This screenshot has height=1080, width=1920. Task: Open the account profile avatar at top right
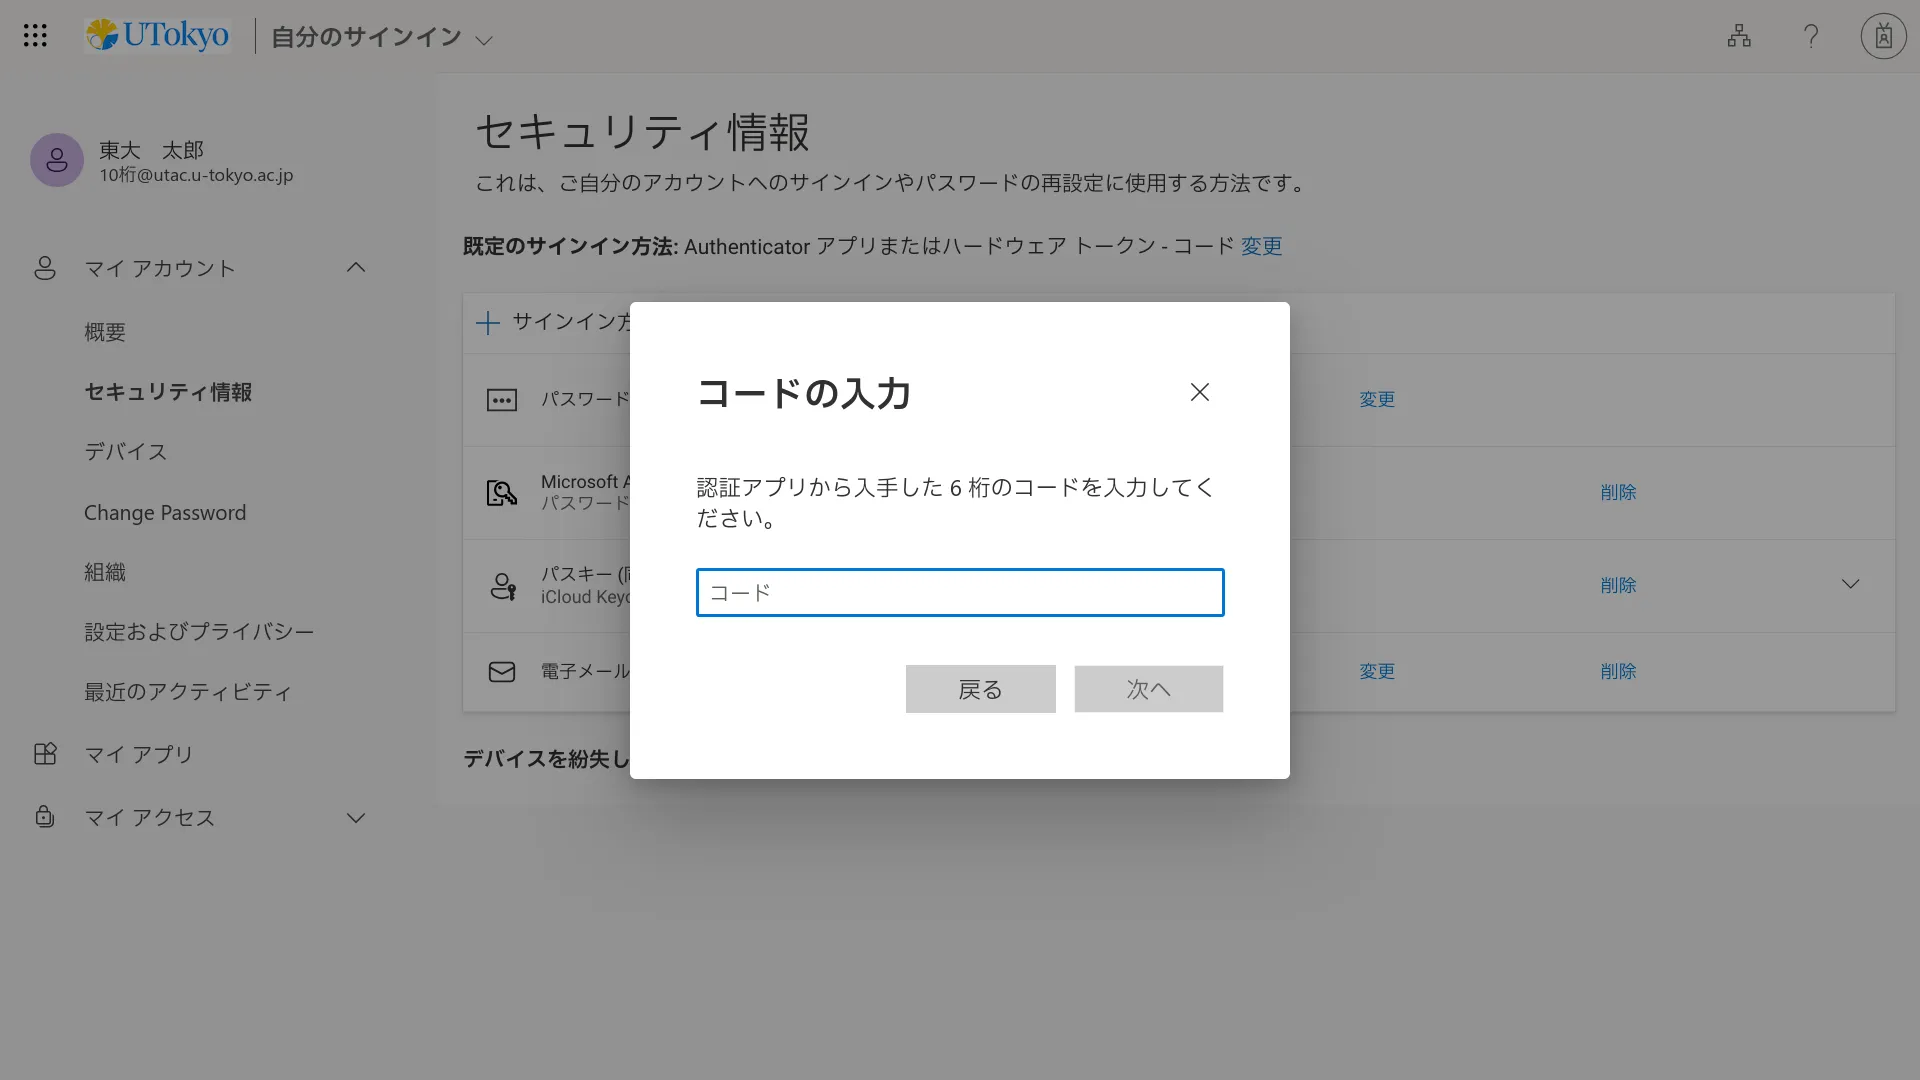(x=1883, y=36)
